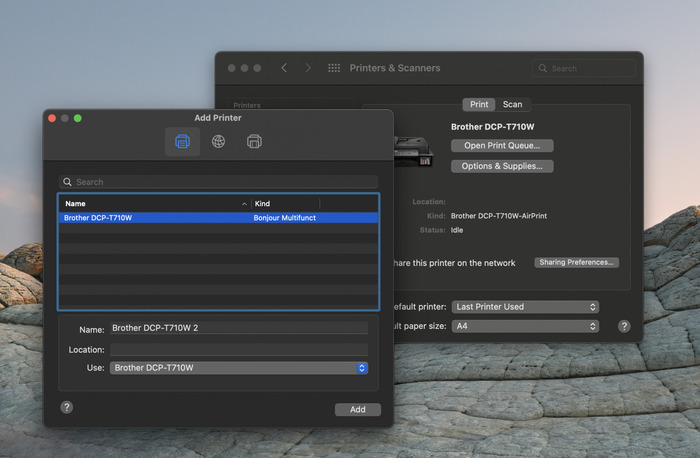Click the Add button
This screenshot has width=700, height=458.
358,409
